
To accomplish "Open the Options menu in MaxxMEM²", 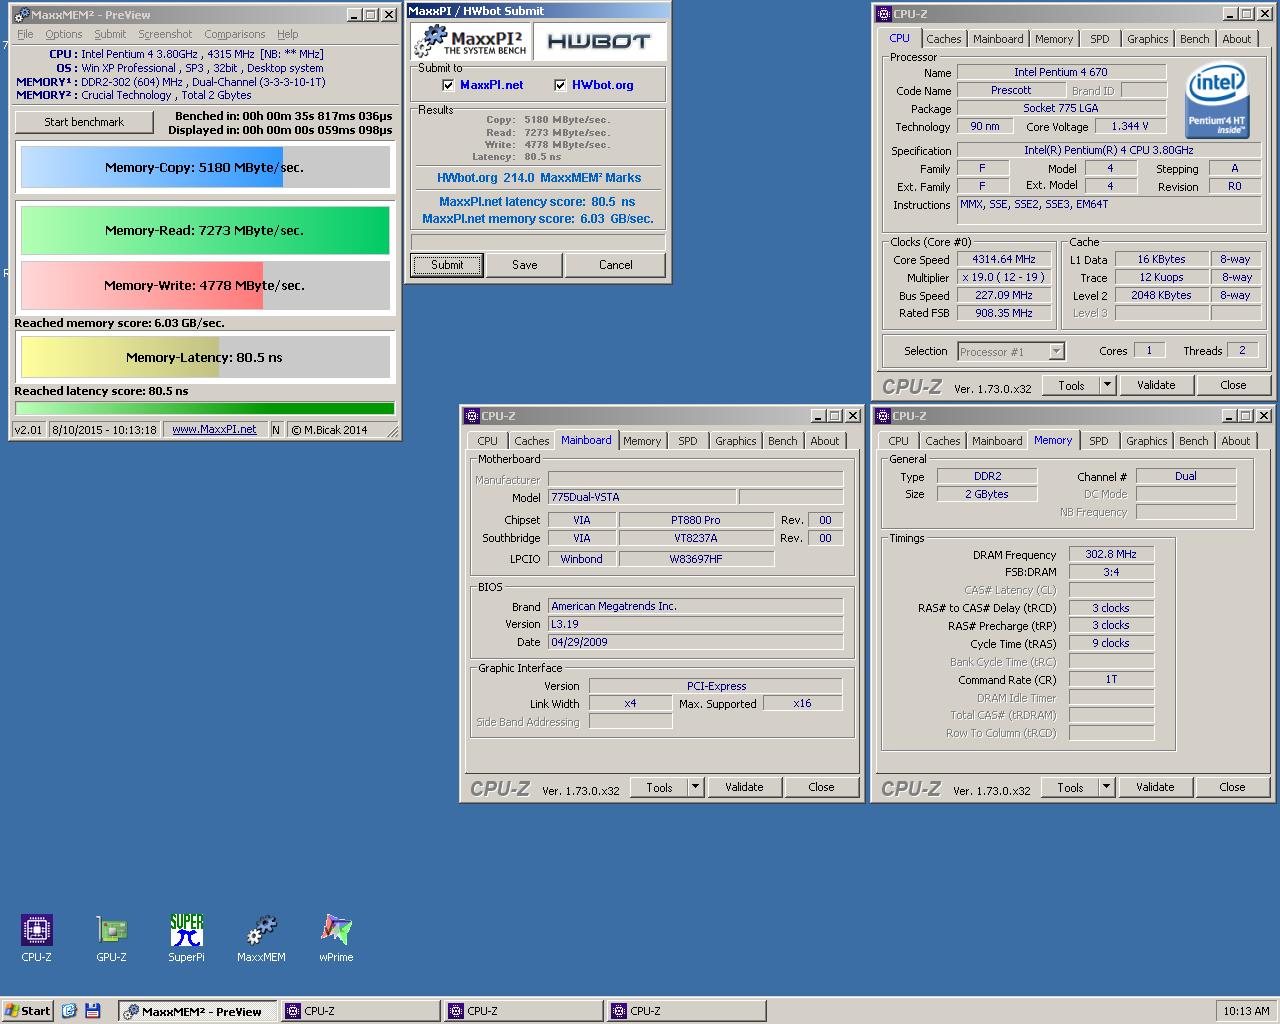I will click(64, 34).
